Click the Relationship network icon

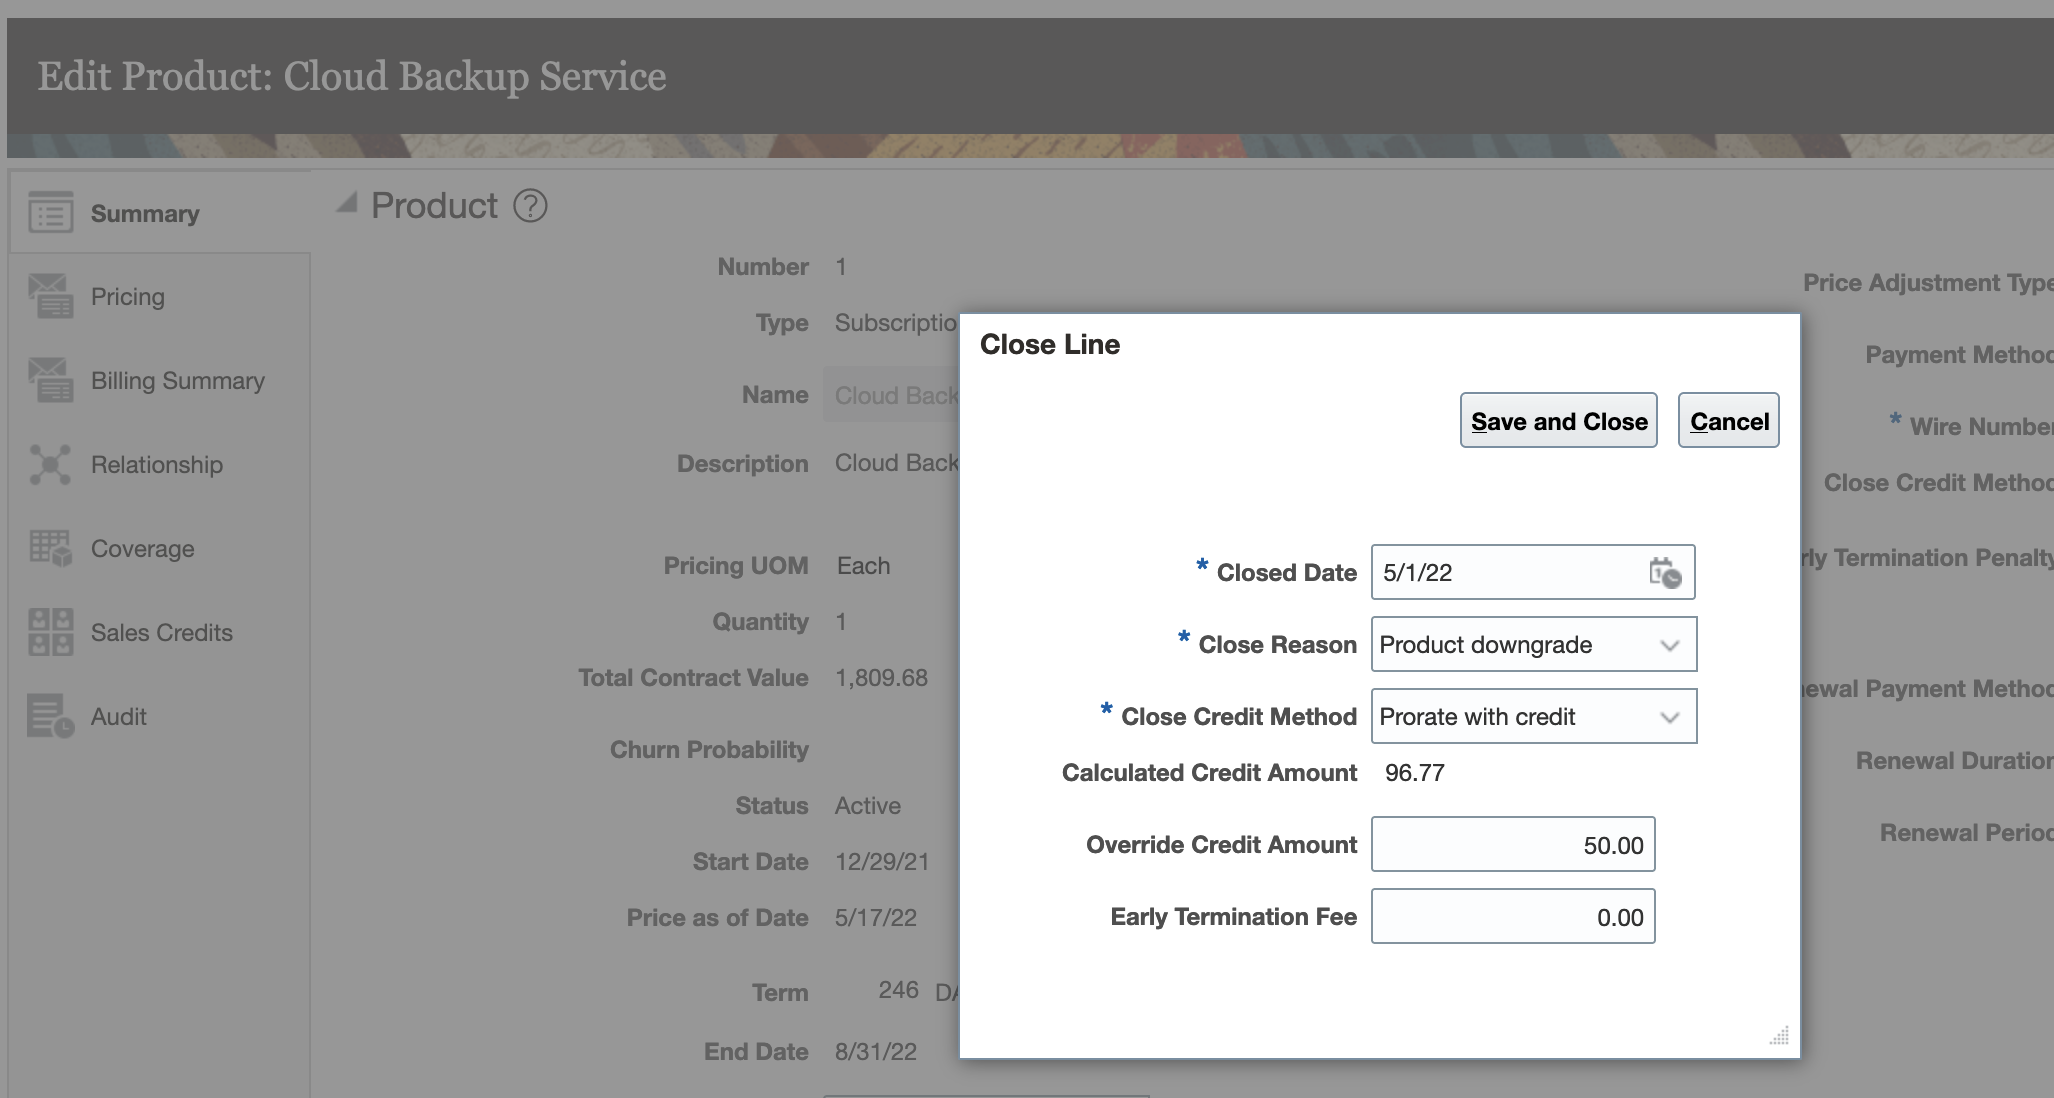pyautogui.click(x=50, y=465)
